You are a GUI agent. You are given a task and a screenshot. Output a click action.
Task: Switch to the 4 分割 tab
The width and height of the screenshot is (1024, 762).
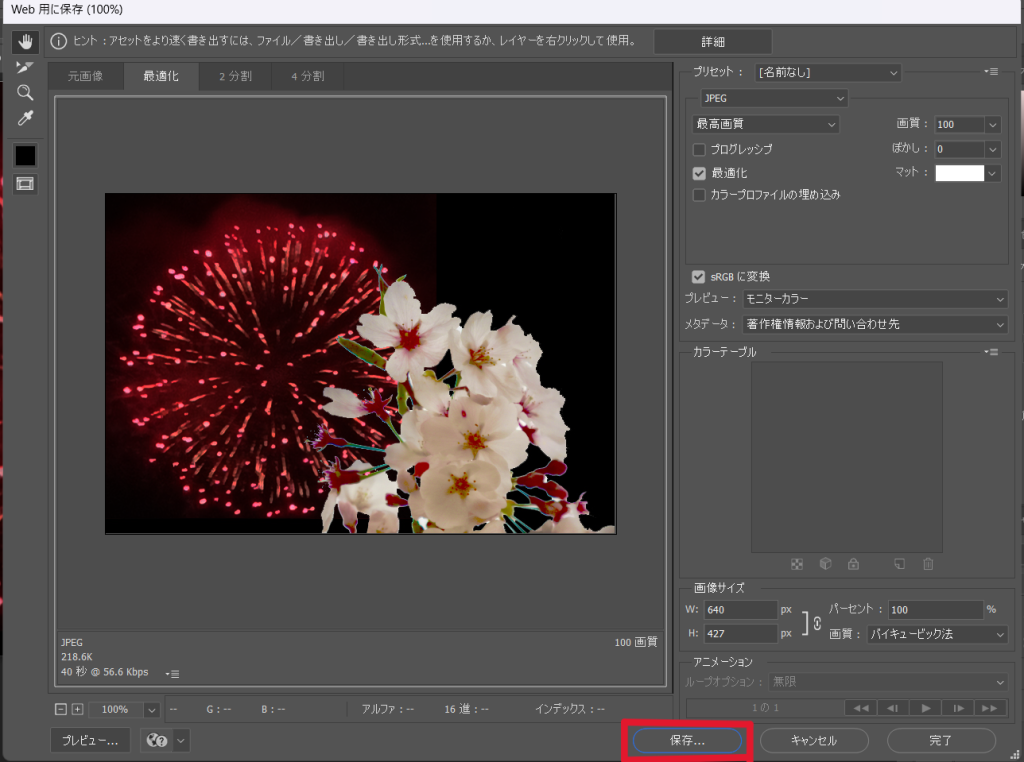click(307, 76)
